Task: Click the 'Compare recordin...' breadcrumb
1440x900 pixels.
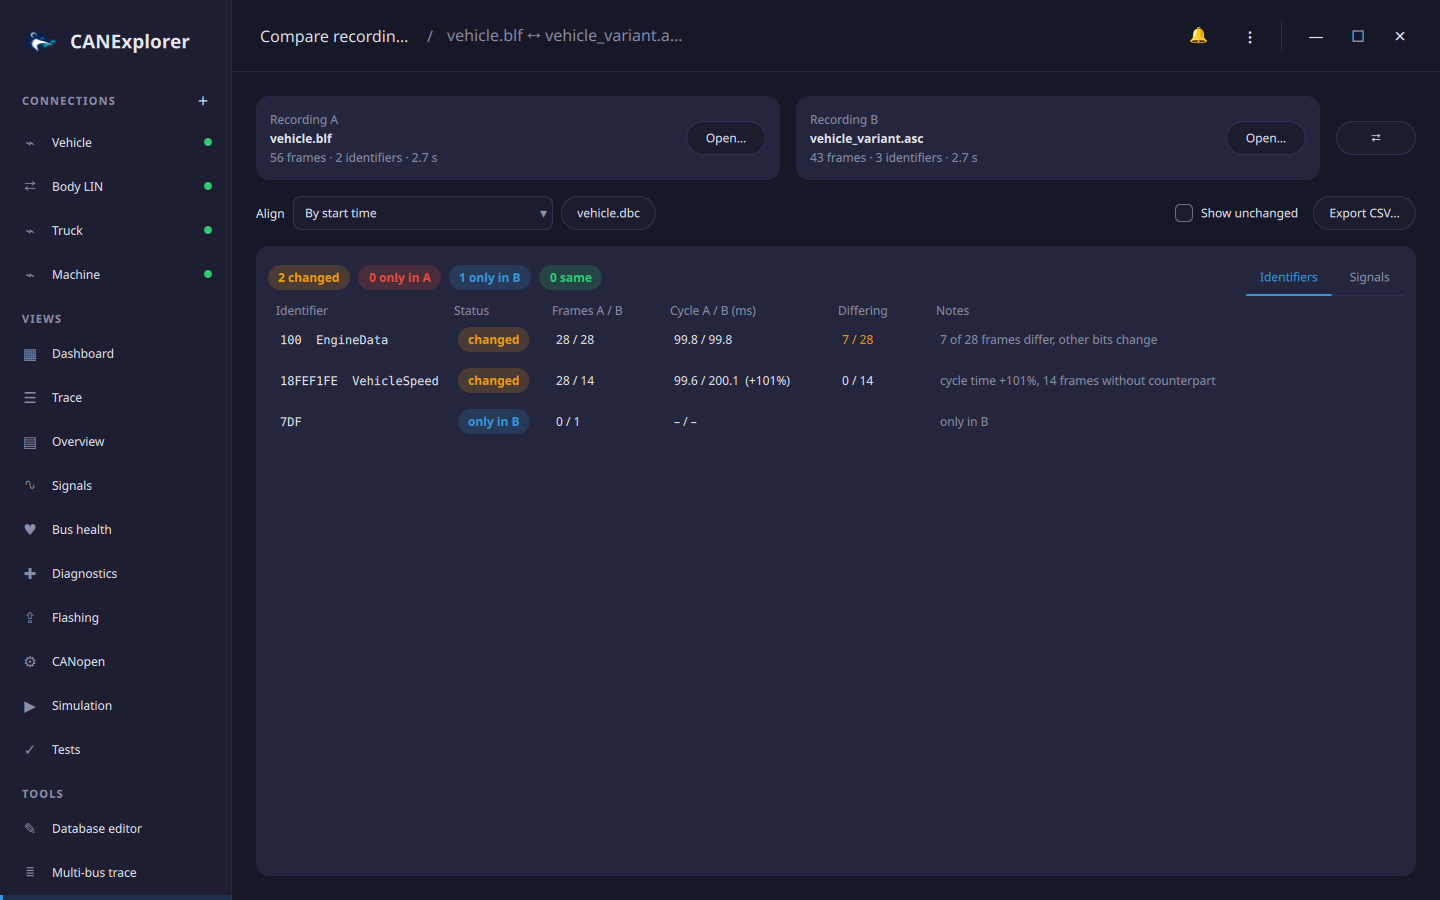Action: (334, 36)
